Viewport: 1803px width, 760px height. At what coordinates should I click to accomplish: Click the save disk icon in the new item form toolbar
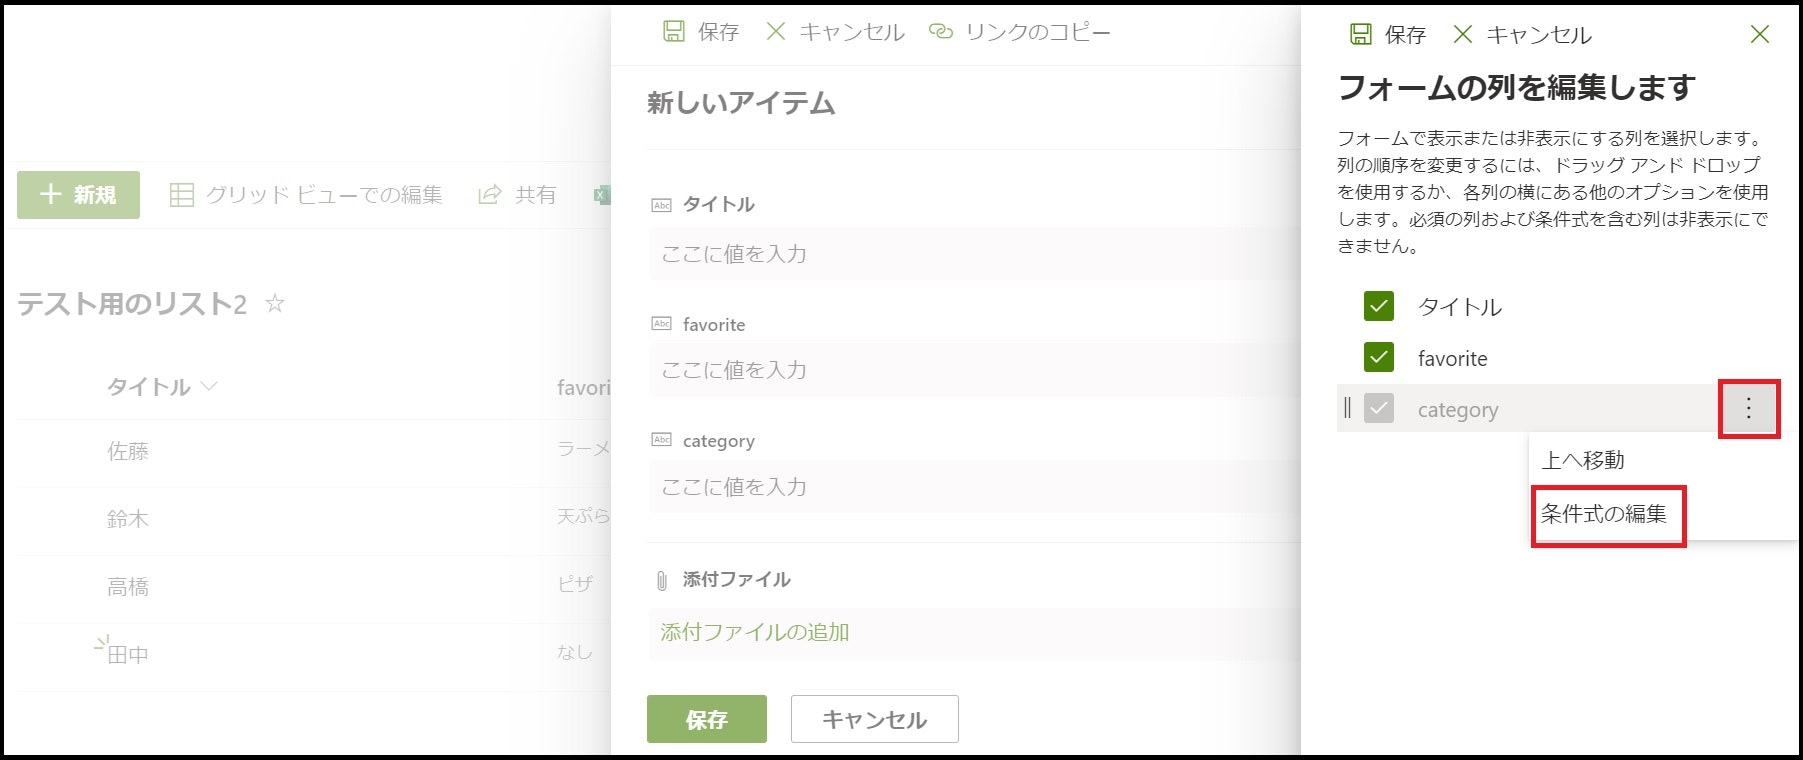click(x=674, y=32)
